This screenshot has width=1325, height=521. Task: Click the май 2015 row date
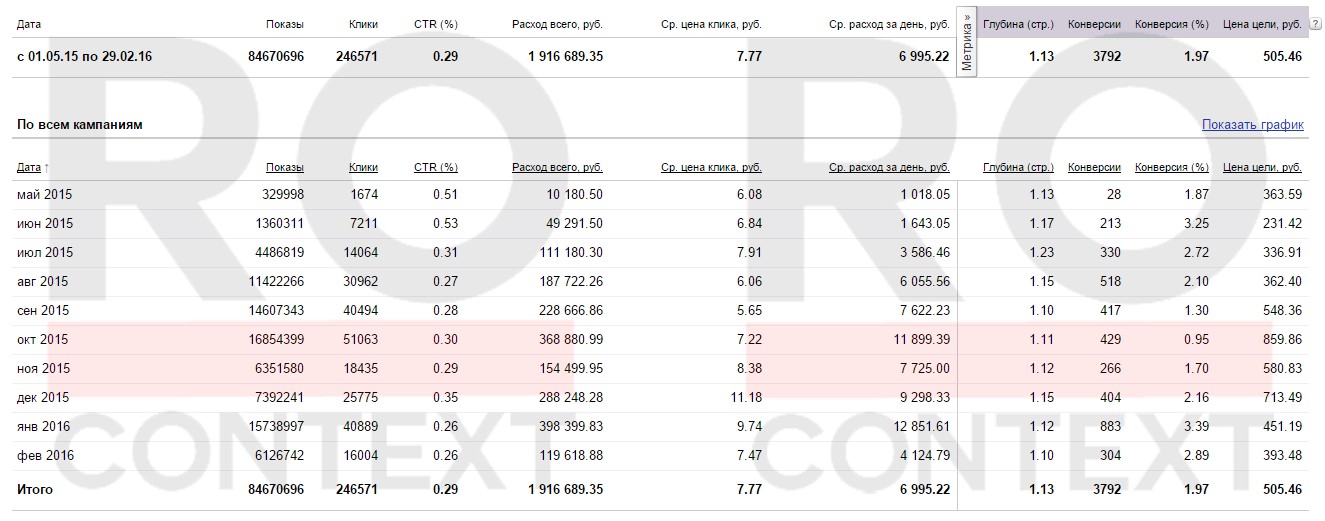click(x=45, y=195)
